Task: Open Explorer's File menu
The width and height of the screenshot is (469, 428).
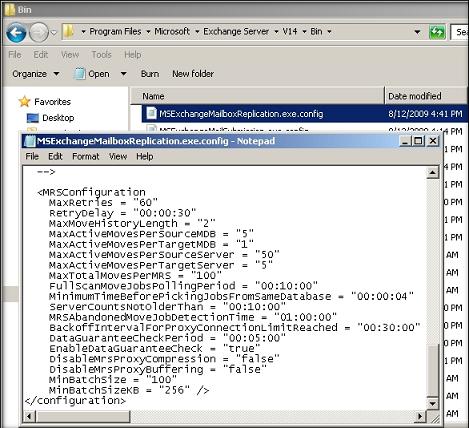Action: [x=15, y=54]
